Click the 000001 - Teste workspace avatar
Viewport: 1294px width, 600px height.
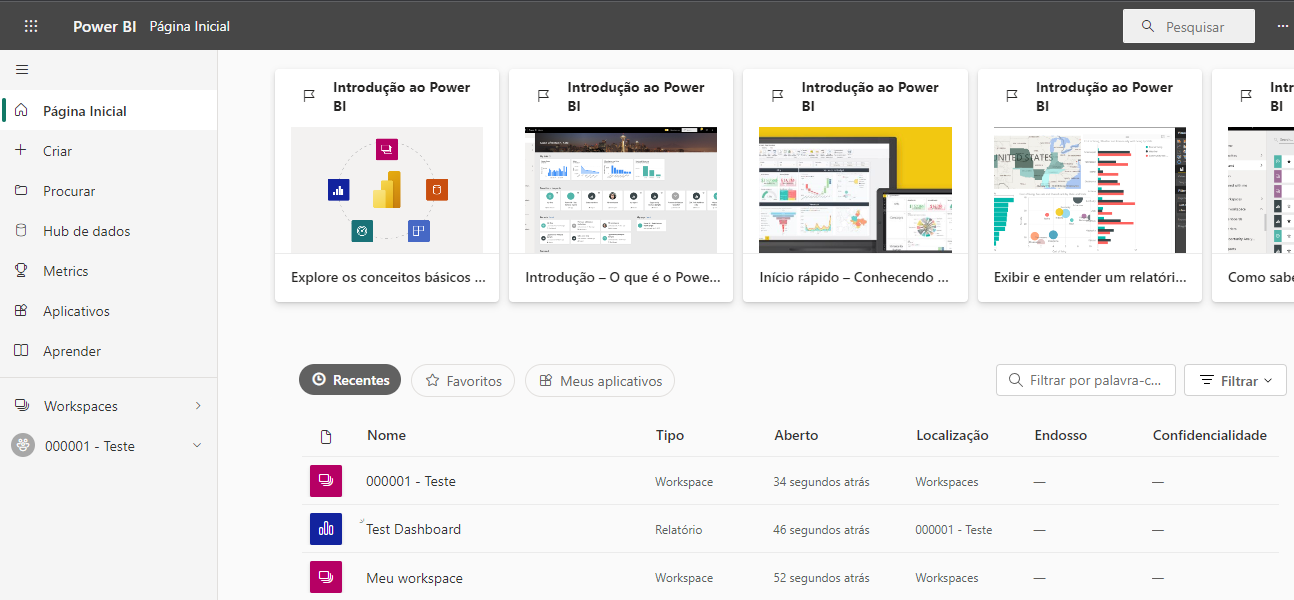pyautogui.click(x=23, y=446)
